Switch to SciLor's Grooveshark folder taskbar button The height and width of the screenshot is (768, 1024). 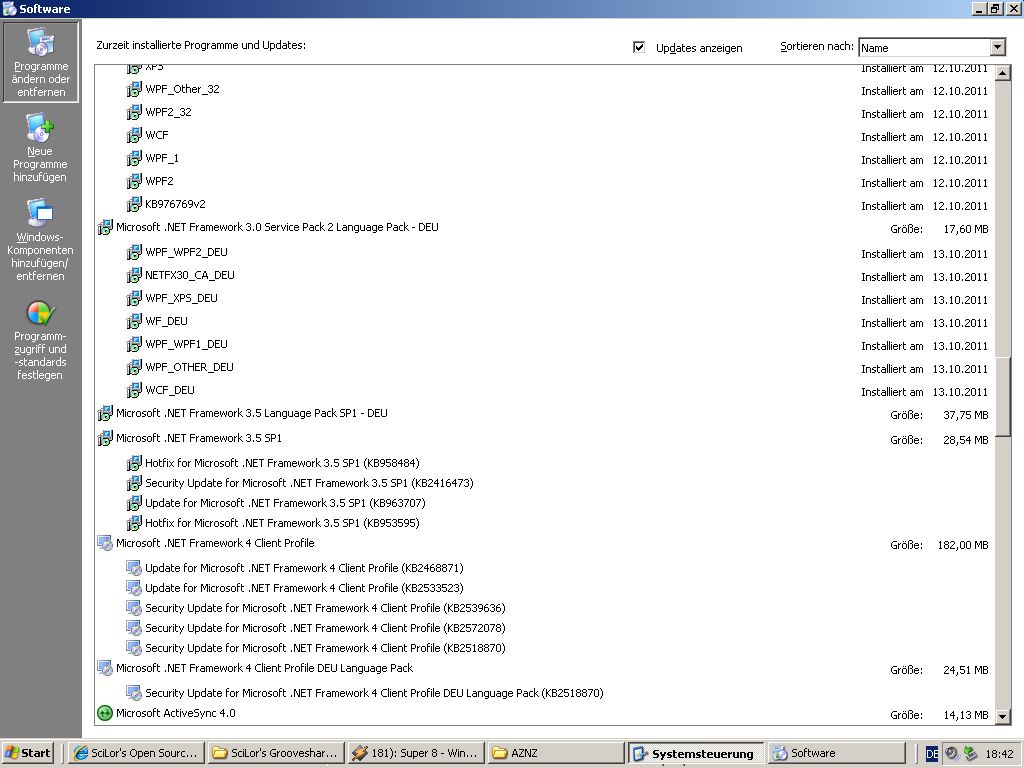pos(276,753)
